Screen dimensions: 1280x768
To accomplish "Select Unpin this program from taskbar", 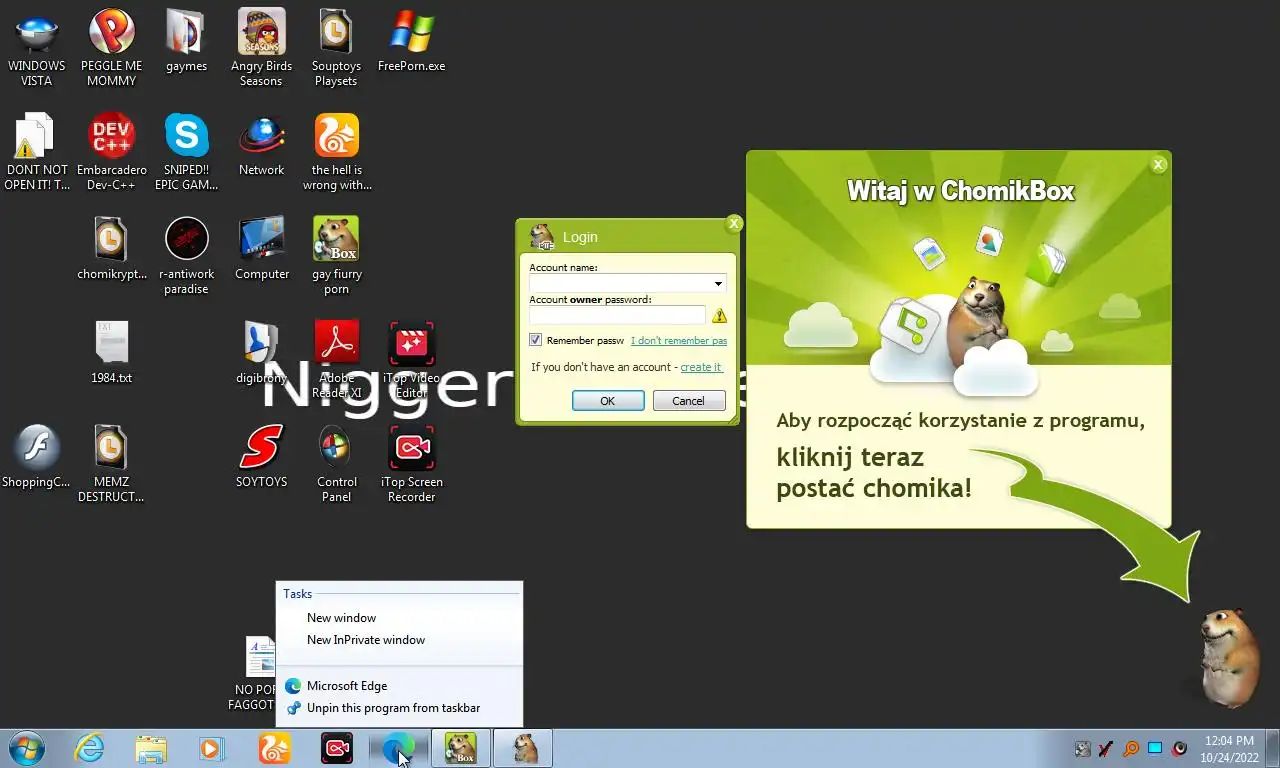I will pos(399,708).
